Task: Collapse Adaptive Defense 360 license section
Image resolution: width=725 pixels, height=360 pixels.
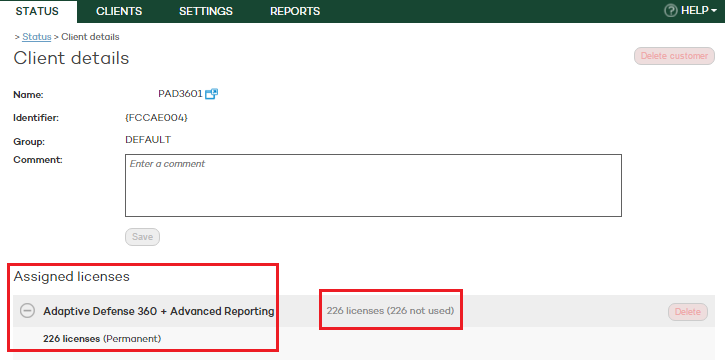Action: coord(27,311)
